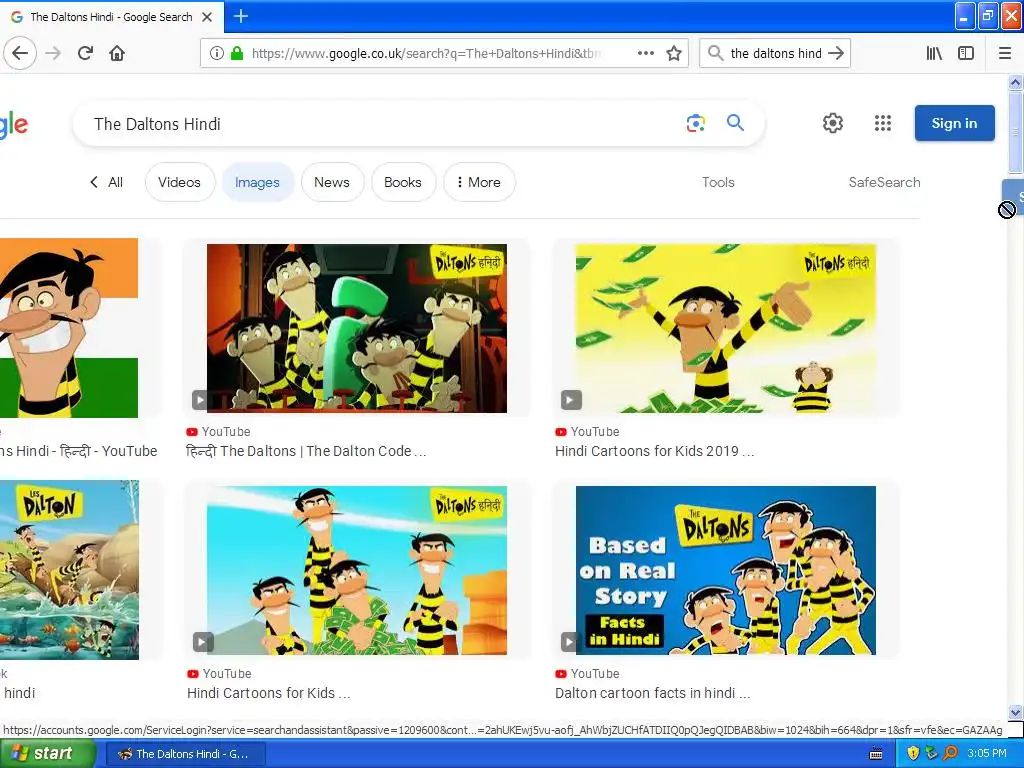Open The Dalton Code YouTube image result
This screenshot has height=768, width=1024.
[x=357, y=328]
